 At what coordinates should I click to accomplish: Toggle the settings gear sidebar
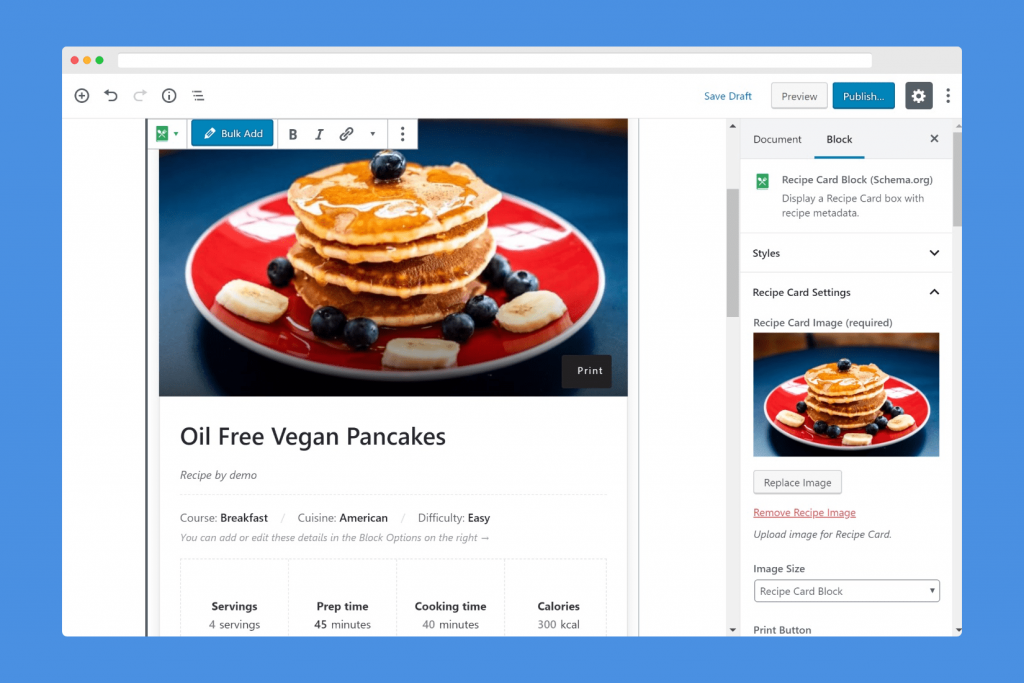coord(918,96)
